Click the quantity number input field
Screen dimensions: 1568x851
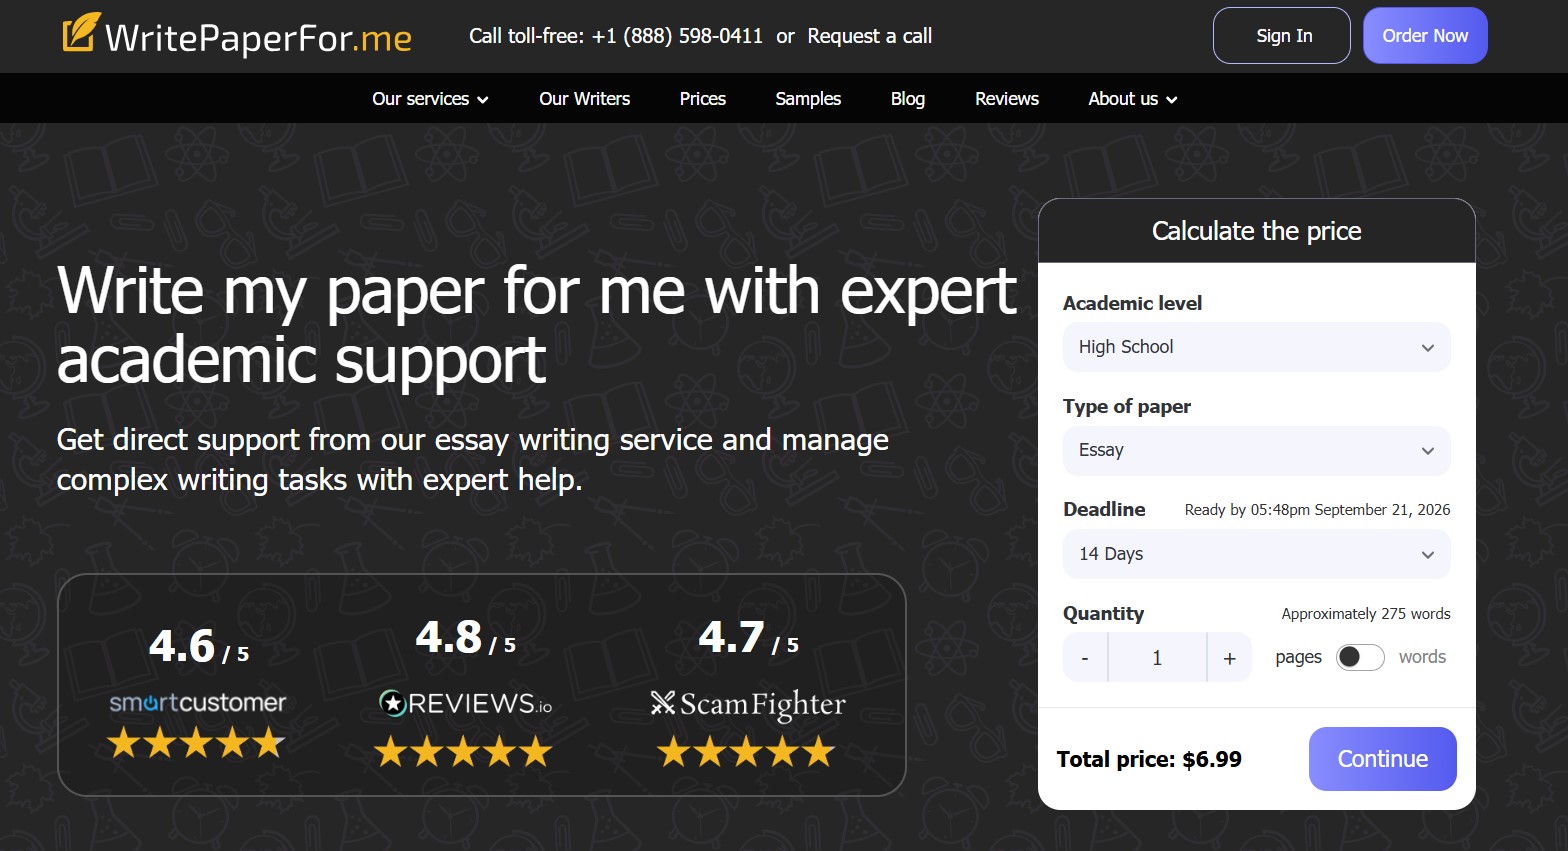[x=1157, y=657]
